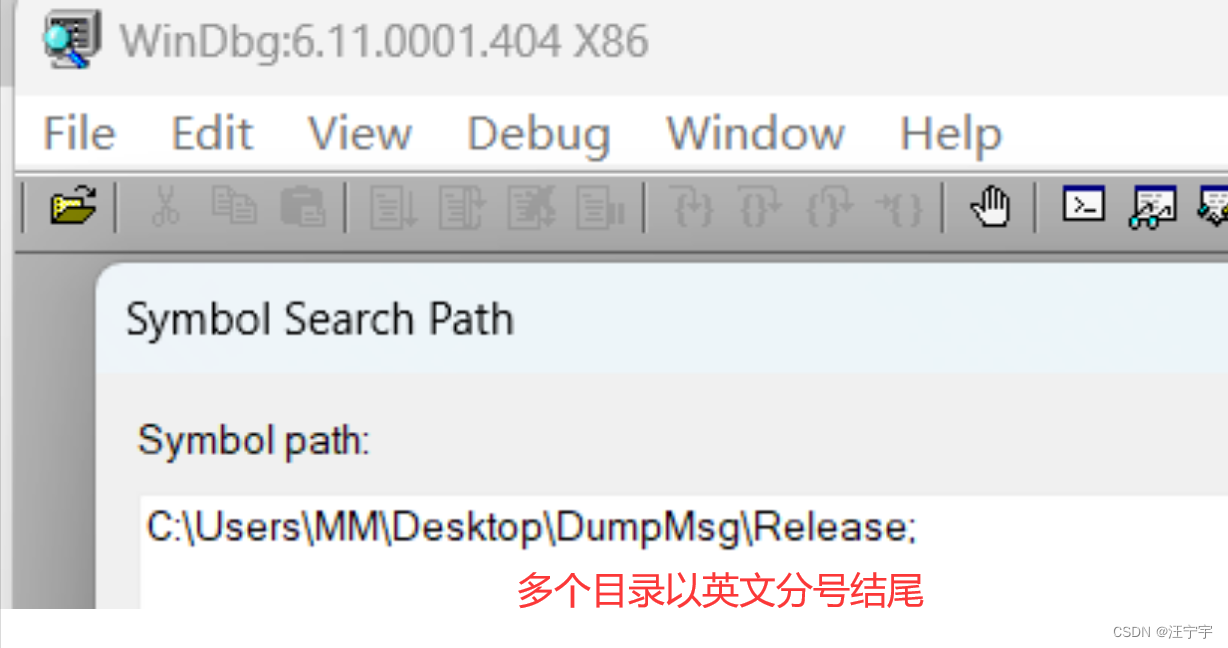Click the Open source file folder icon
The width and height of the screenshot is (1228, 648).
[x=74, y=207]
